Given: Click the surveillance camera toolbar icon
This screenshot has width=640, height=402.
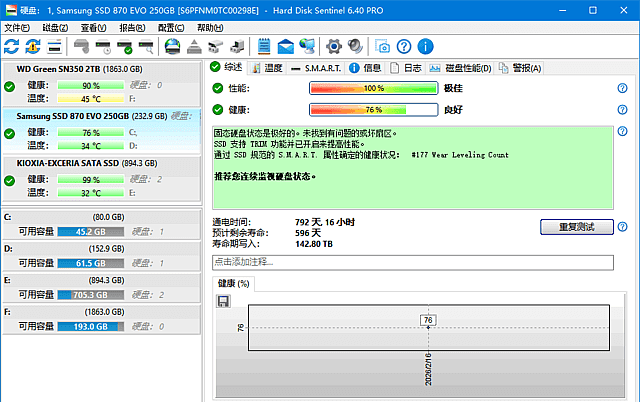Looking at the screenshot, I should point(216,47).
